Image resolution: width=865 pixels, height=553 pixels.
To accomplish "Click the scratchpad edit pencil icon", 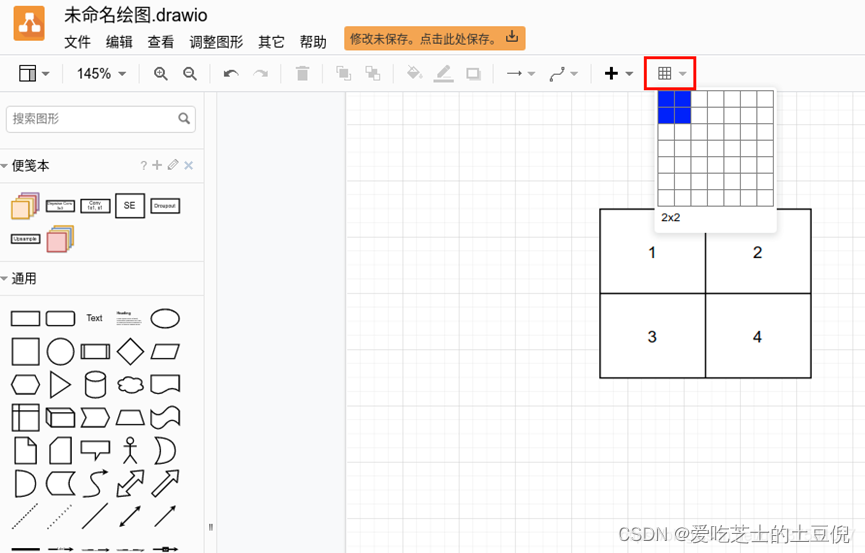I will point(173,164).
